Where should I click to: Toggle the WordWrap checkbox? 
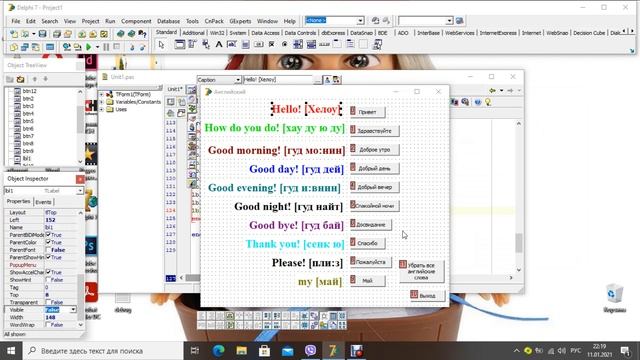point(48,324)
